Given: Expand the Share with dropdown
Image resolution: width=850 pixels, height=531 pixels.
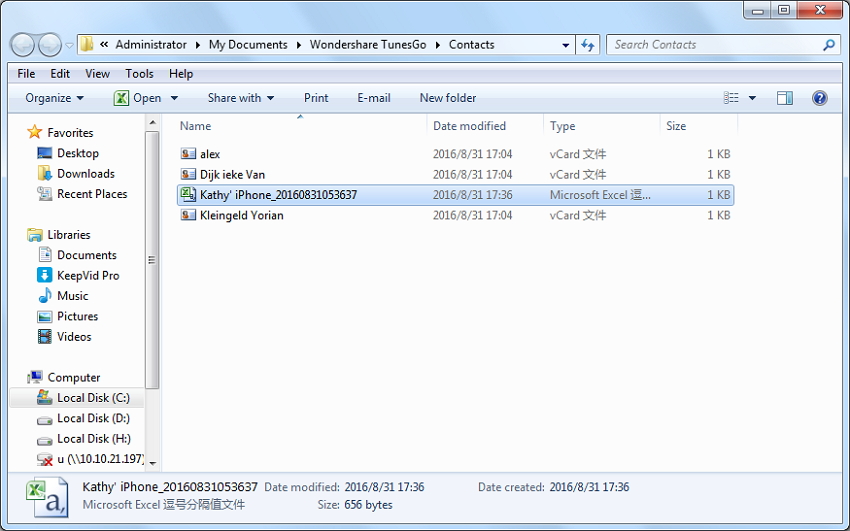Looking at the screenshot, I should coord(241,98).
